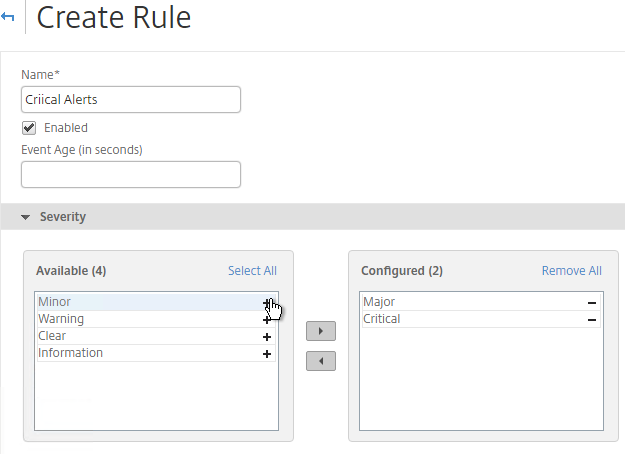Viewport: 625px width, 454px height.
Task: Collapse the Severity section triangle
Action: coord(26,217)
